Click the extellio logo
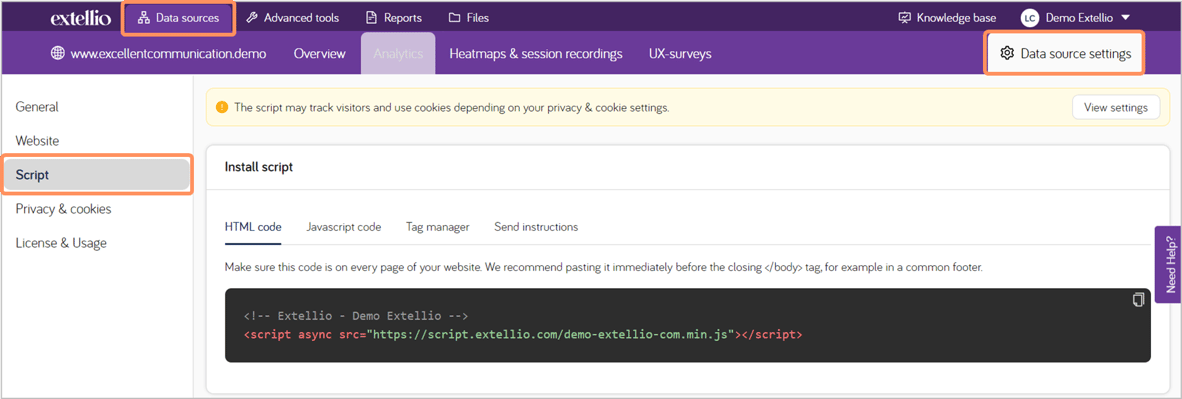Image resolution: width=1182 pixels, height=399 pixels. click(81, 18)
